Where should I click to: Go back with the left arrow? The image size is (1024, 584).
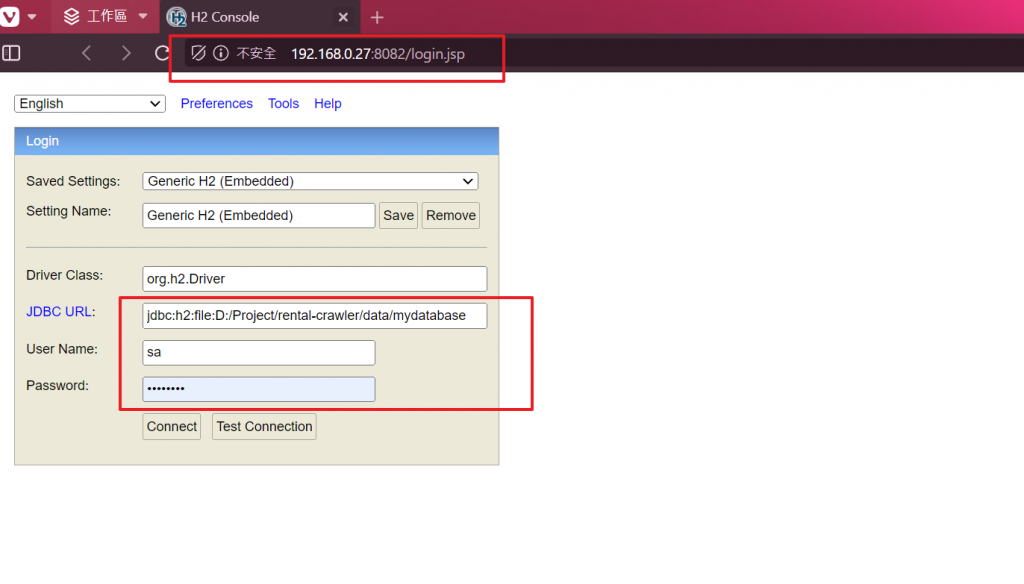pyautogui.click(x=86, y=53)
